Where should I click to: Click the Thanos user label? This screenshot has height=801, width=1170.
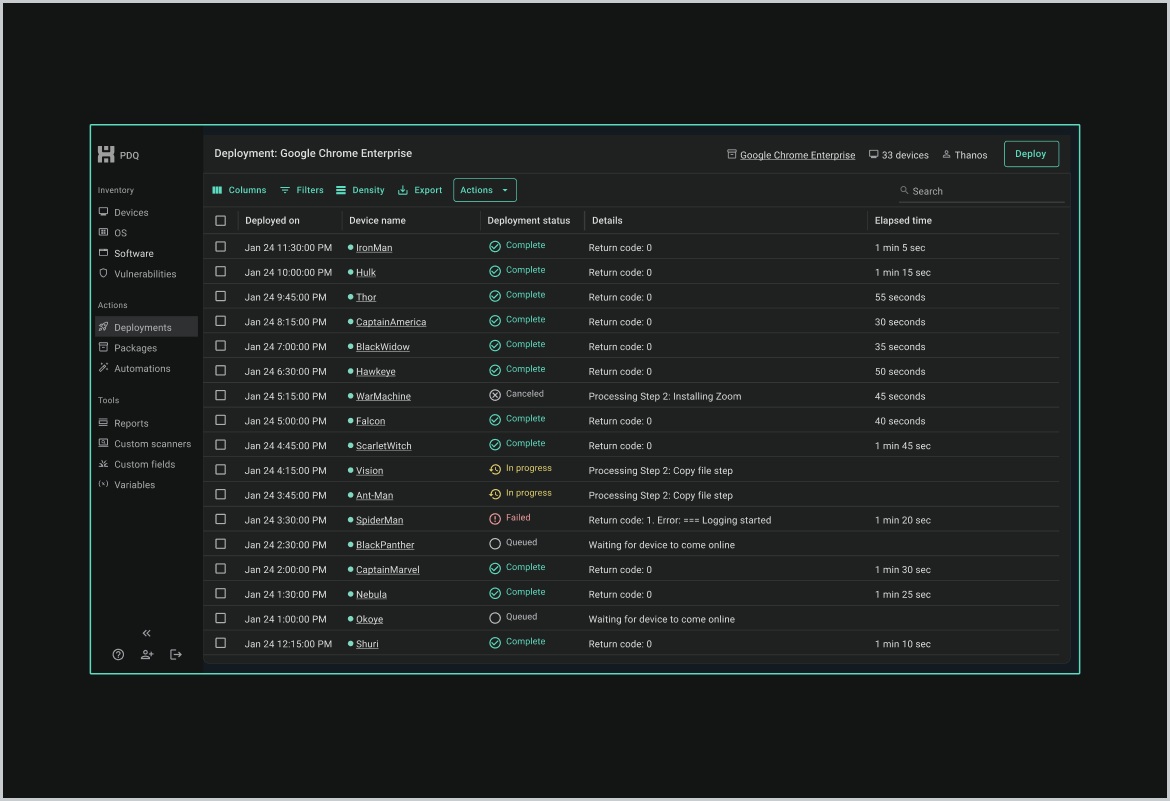[964, 155]
